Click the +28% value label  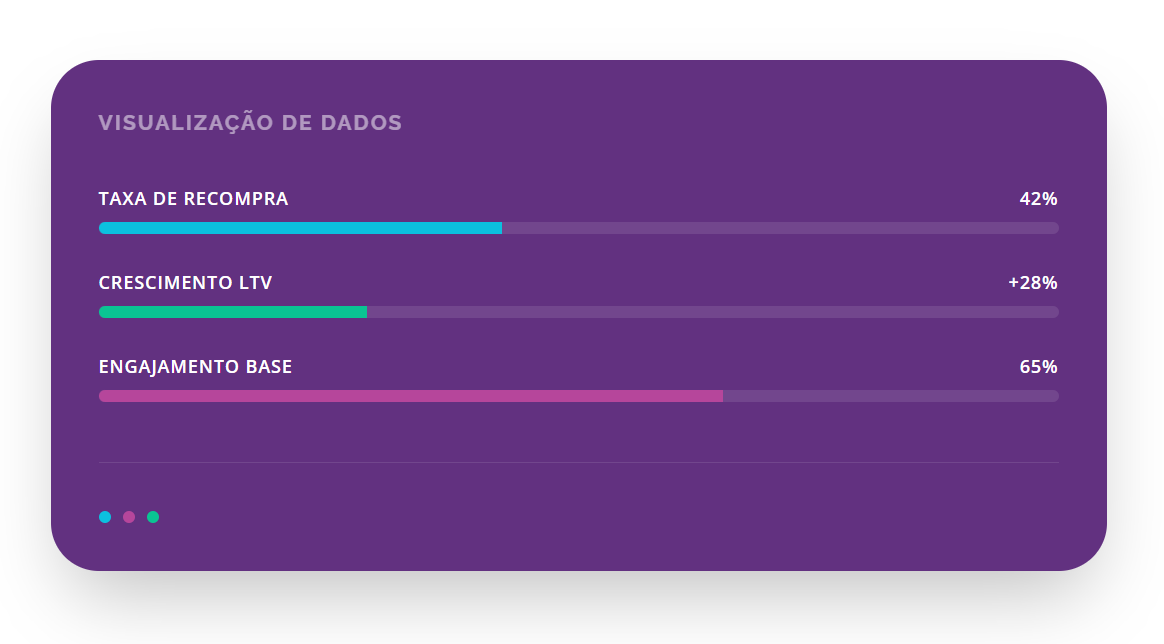pyautogui.click(x=1034, y=282)
